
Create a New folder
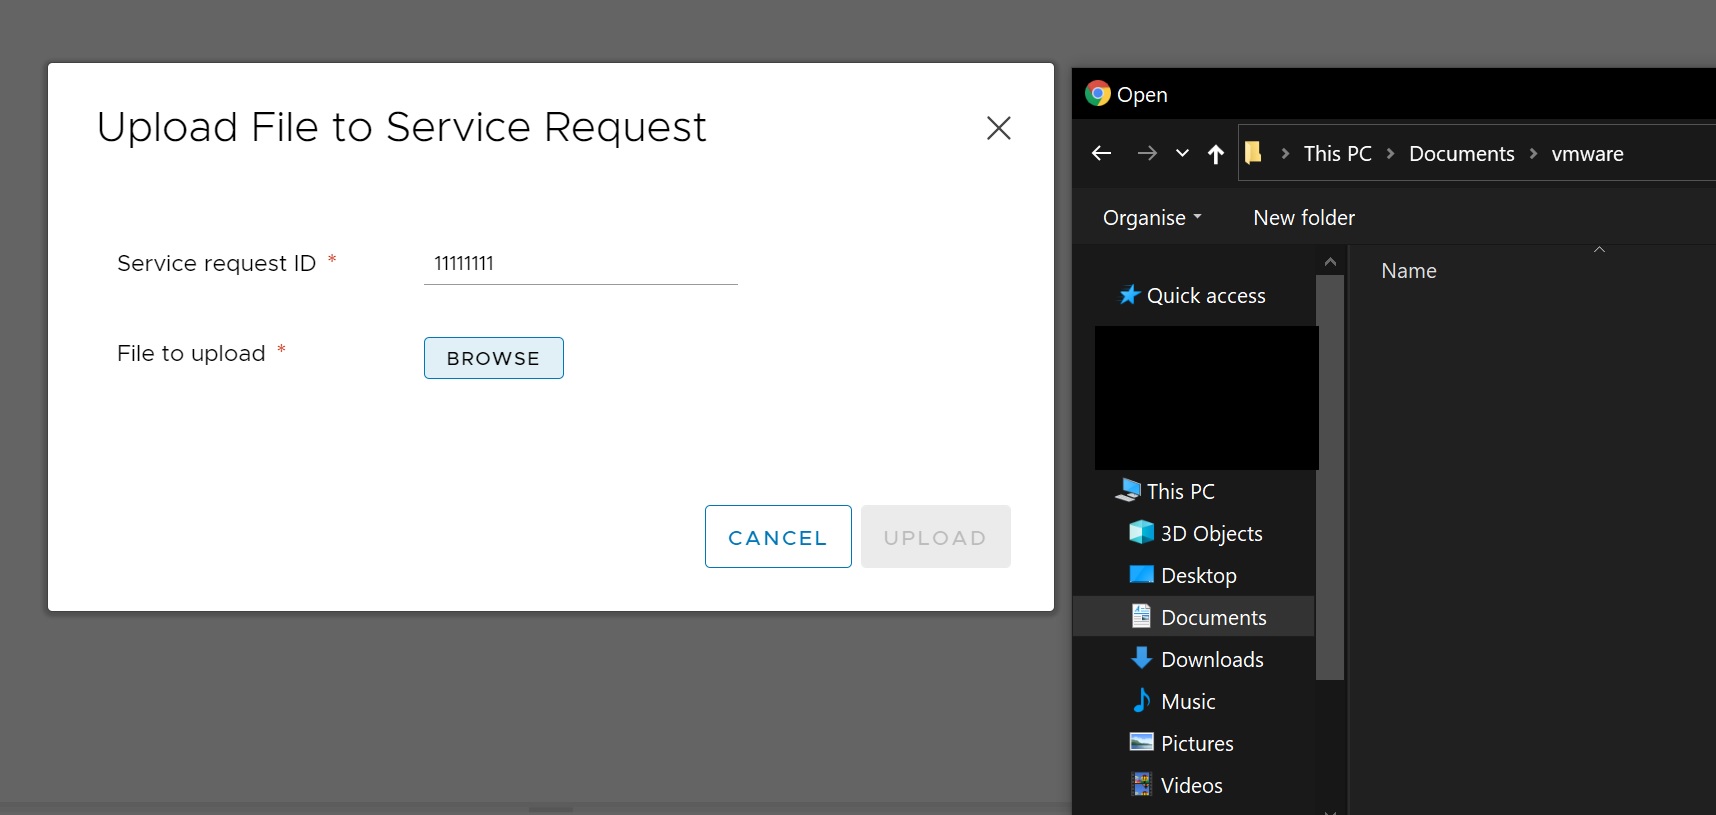[1303, 218]
